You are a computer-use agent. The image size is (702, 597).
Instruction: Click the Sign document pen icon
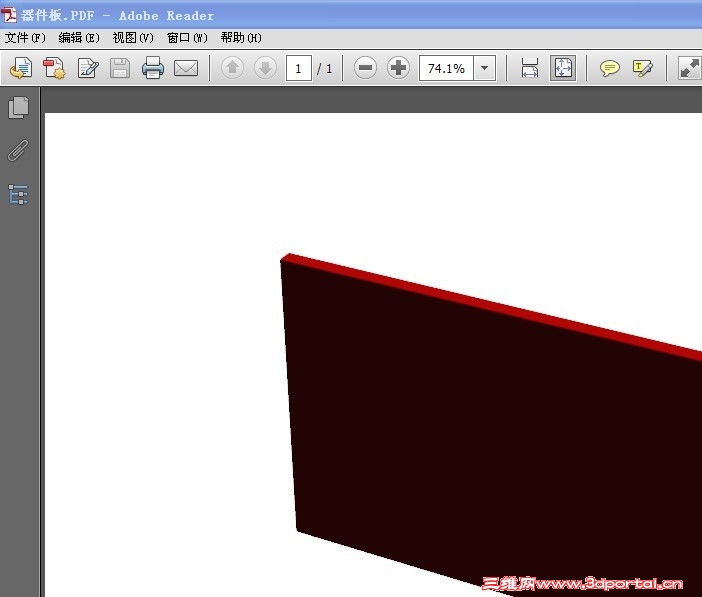(x=88, y=68)
